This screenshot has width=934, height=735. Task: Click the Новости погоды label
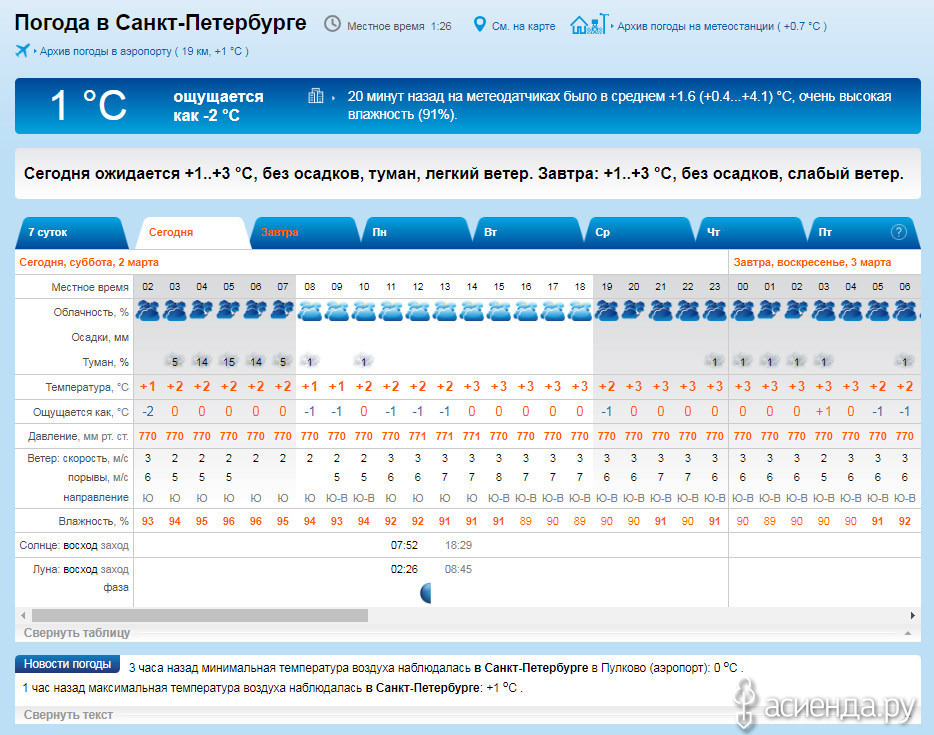[x=67, y=664]
